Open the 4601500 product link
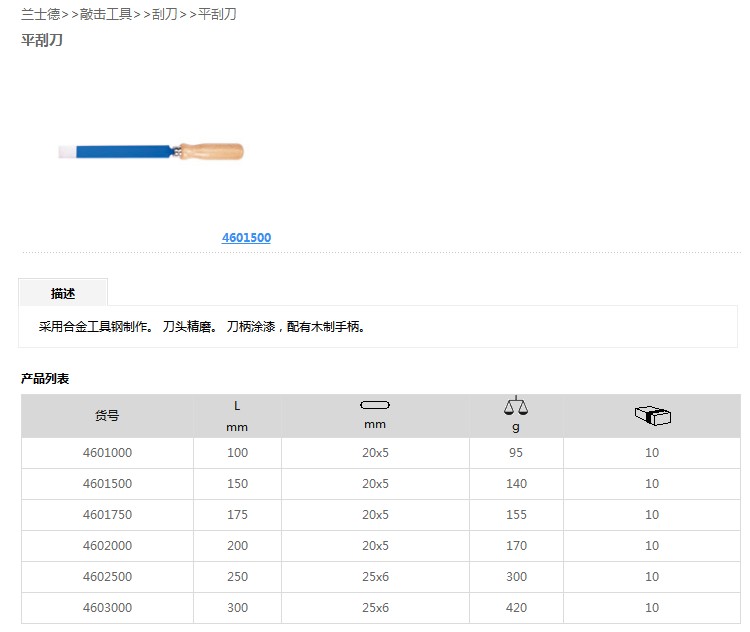The width and height of the screenshot is (750, 632). point(246,238)
